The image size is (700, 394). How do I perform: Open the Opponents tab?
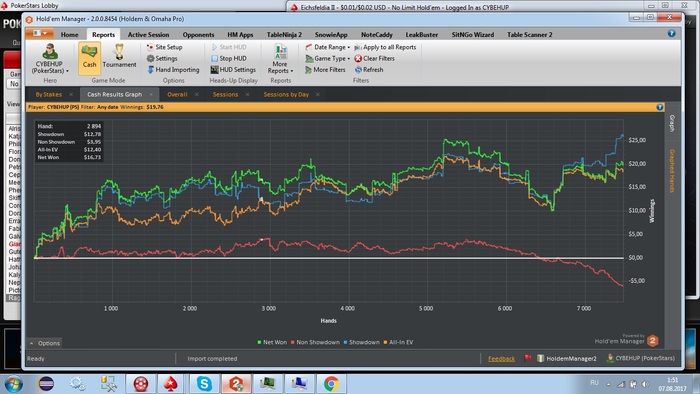point(198,34)
